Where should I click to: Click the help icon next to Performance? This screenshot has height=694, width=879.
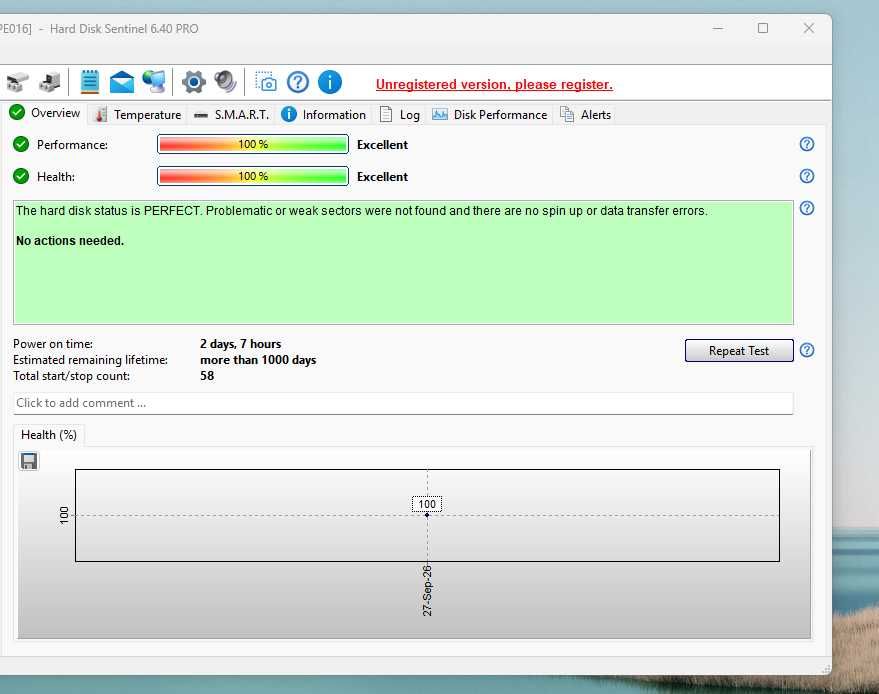click(807, 144)
